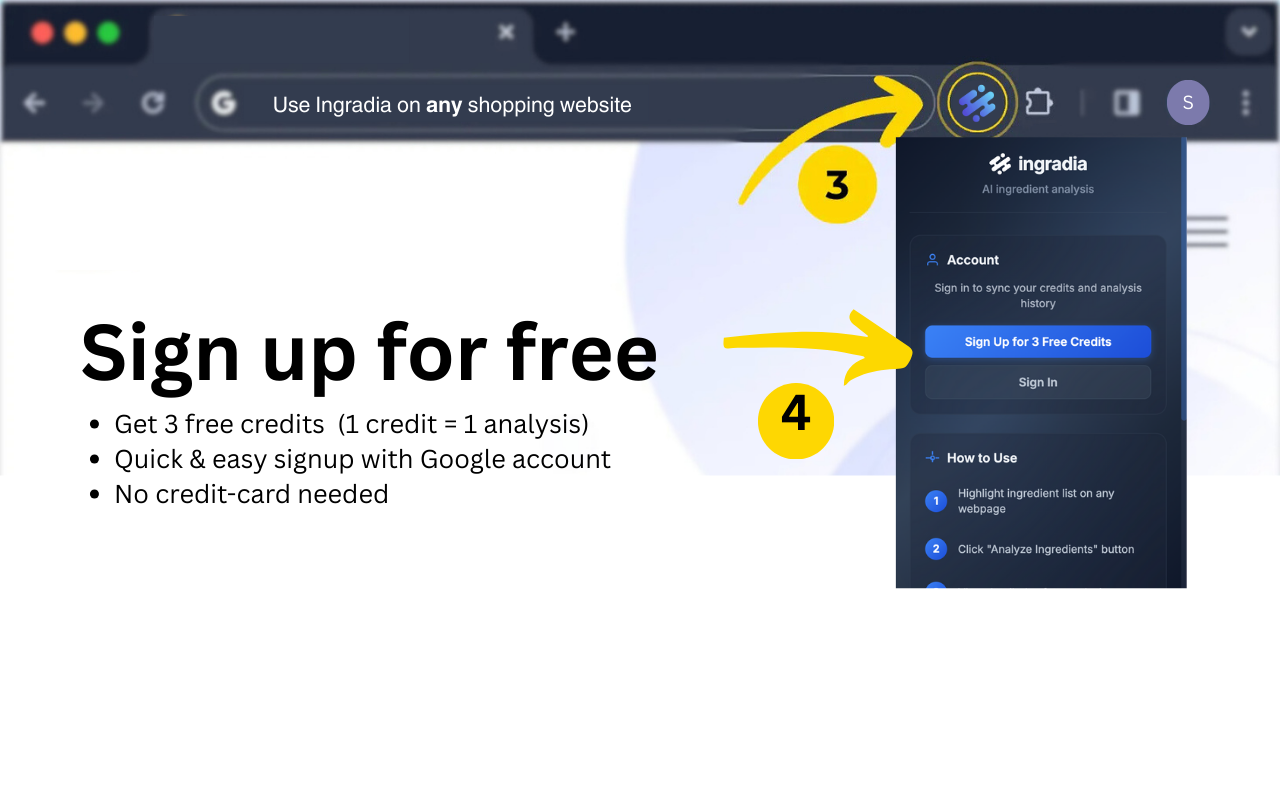Click the Ingradia extension toolbar icon

point(977,102)
